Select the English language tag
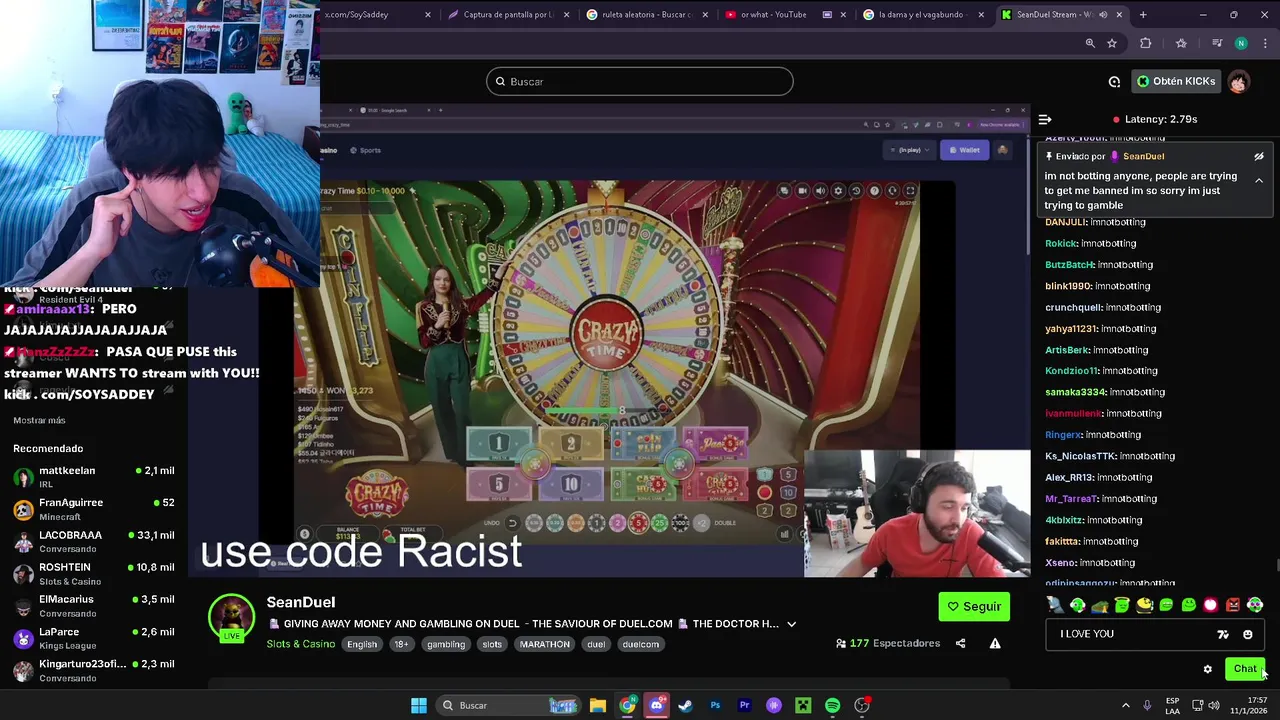The image size is (1280, 720). point(362,645)
